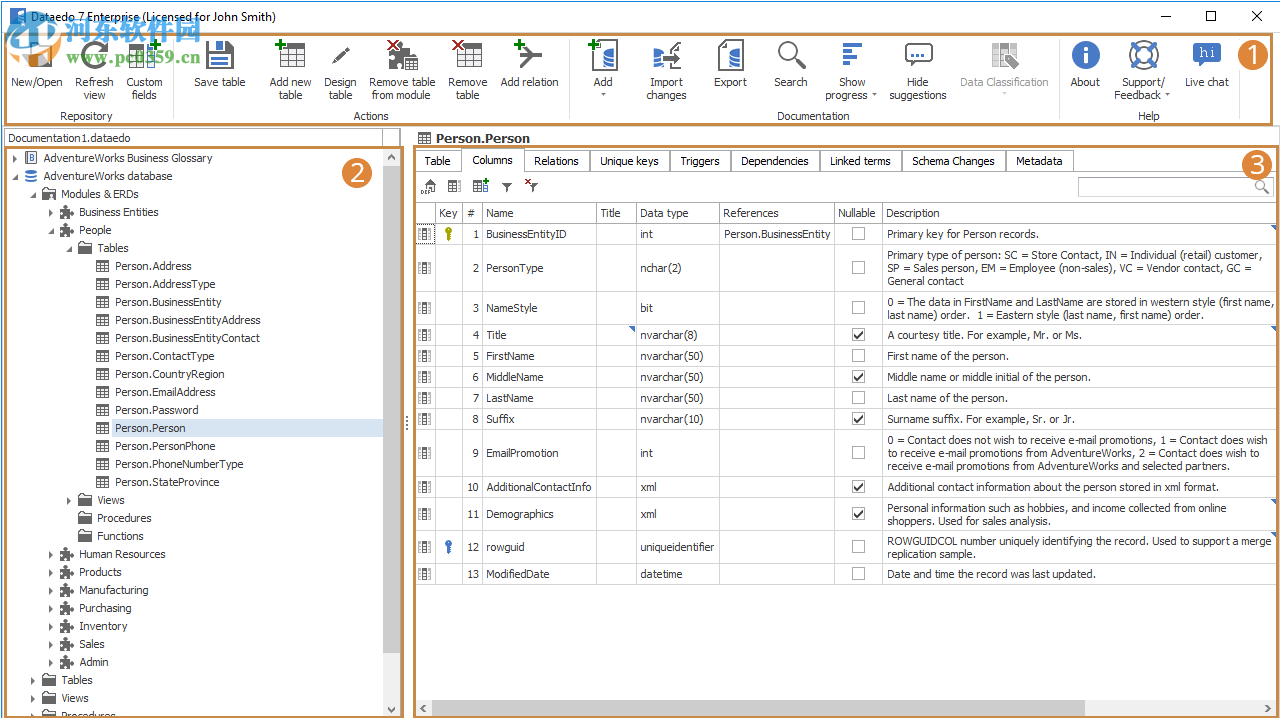The height and width of the screenshot is (718, 1280).
Task: Collapse the People module node
Action: tap(51, 230)
